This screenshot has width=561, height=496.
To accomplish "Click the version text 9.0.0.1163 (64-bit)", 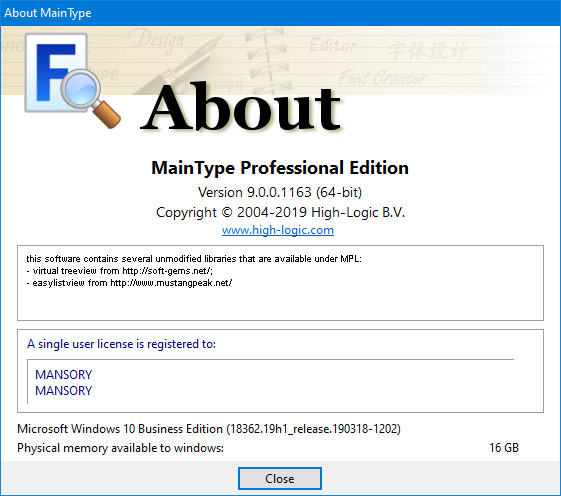I will pos(280,193).
